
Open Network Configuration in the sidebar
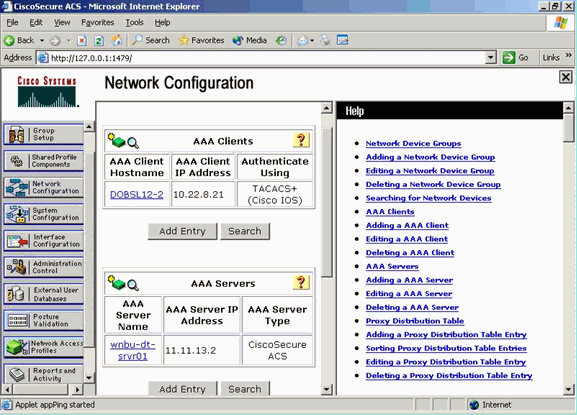43,187
